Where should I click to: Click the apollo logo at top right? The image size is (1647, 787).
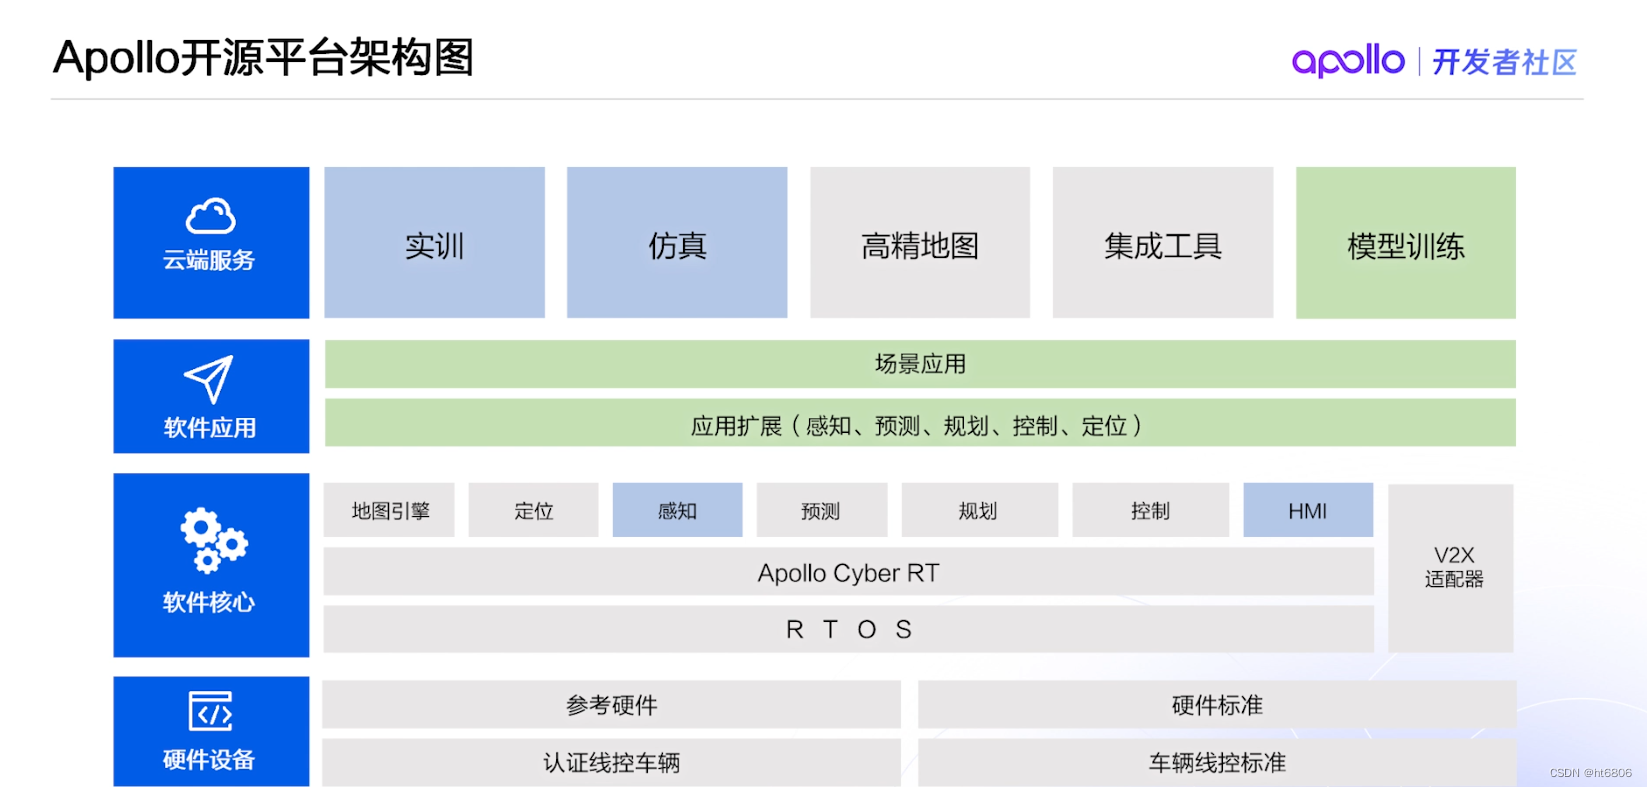pos(1348,61)
